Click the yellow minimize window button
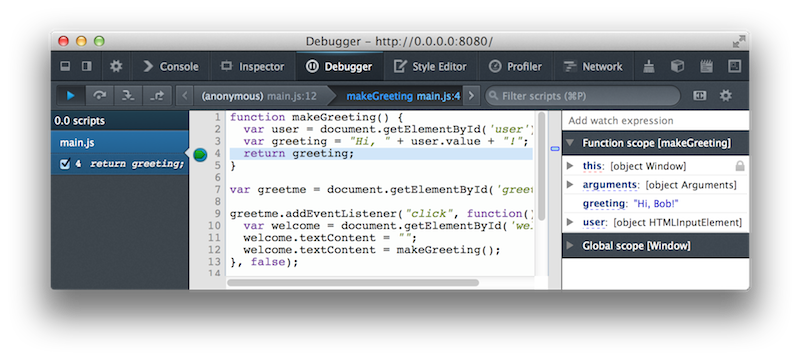Image resolution: width=800 pixels, height=360 pixels. 81,41
